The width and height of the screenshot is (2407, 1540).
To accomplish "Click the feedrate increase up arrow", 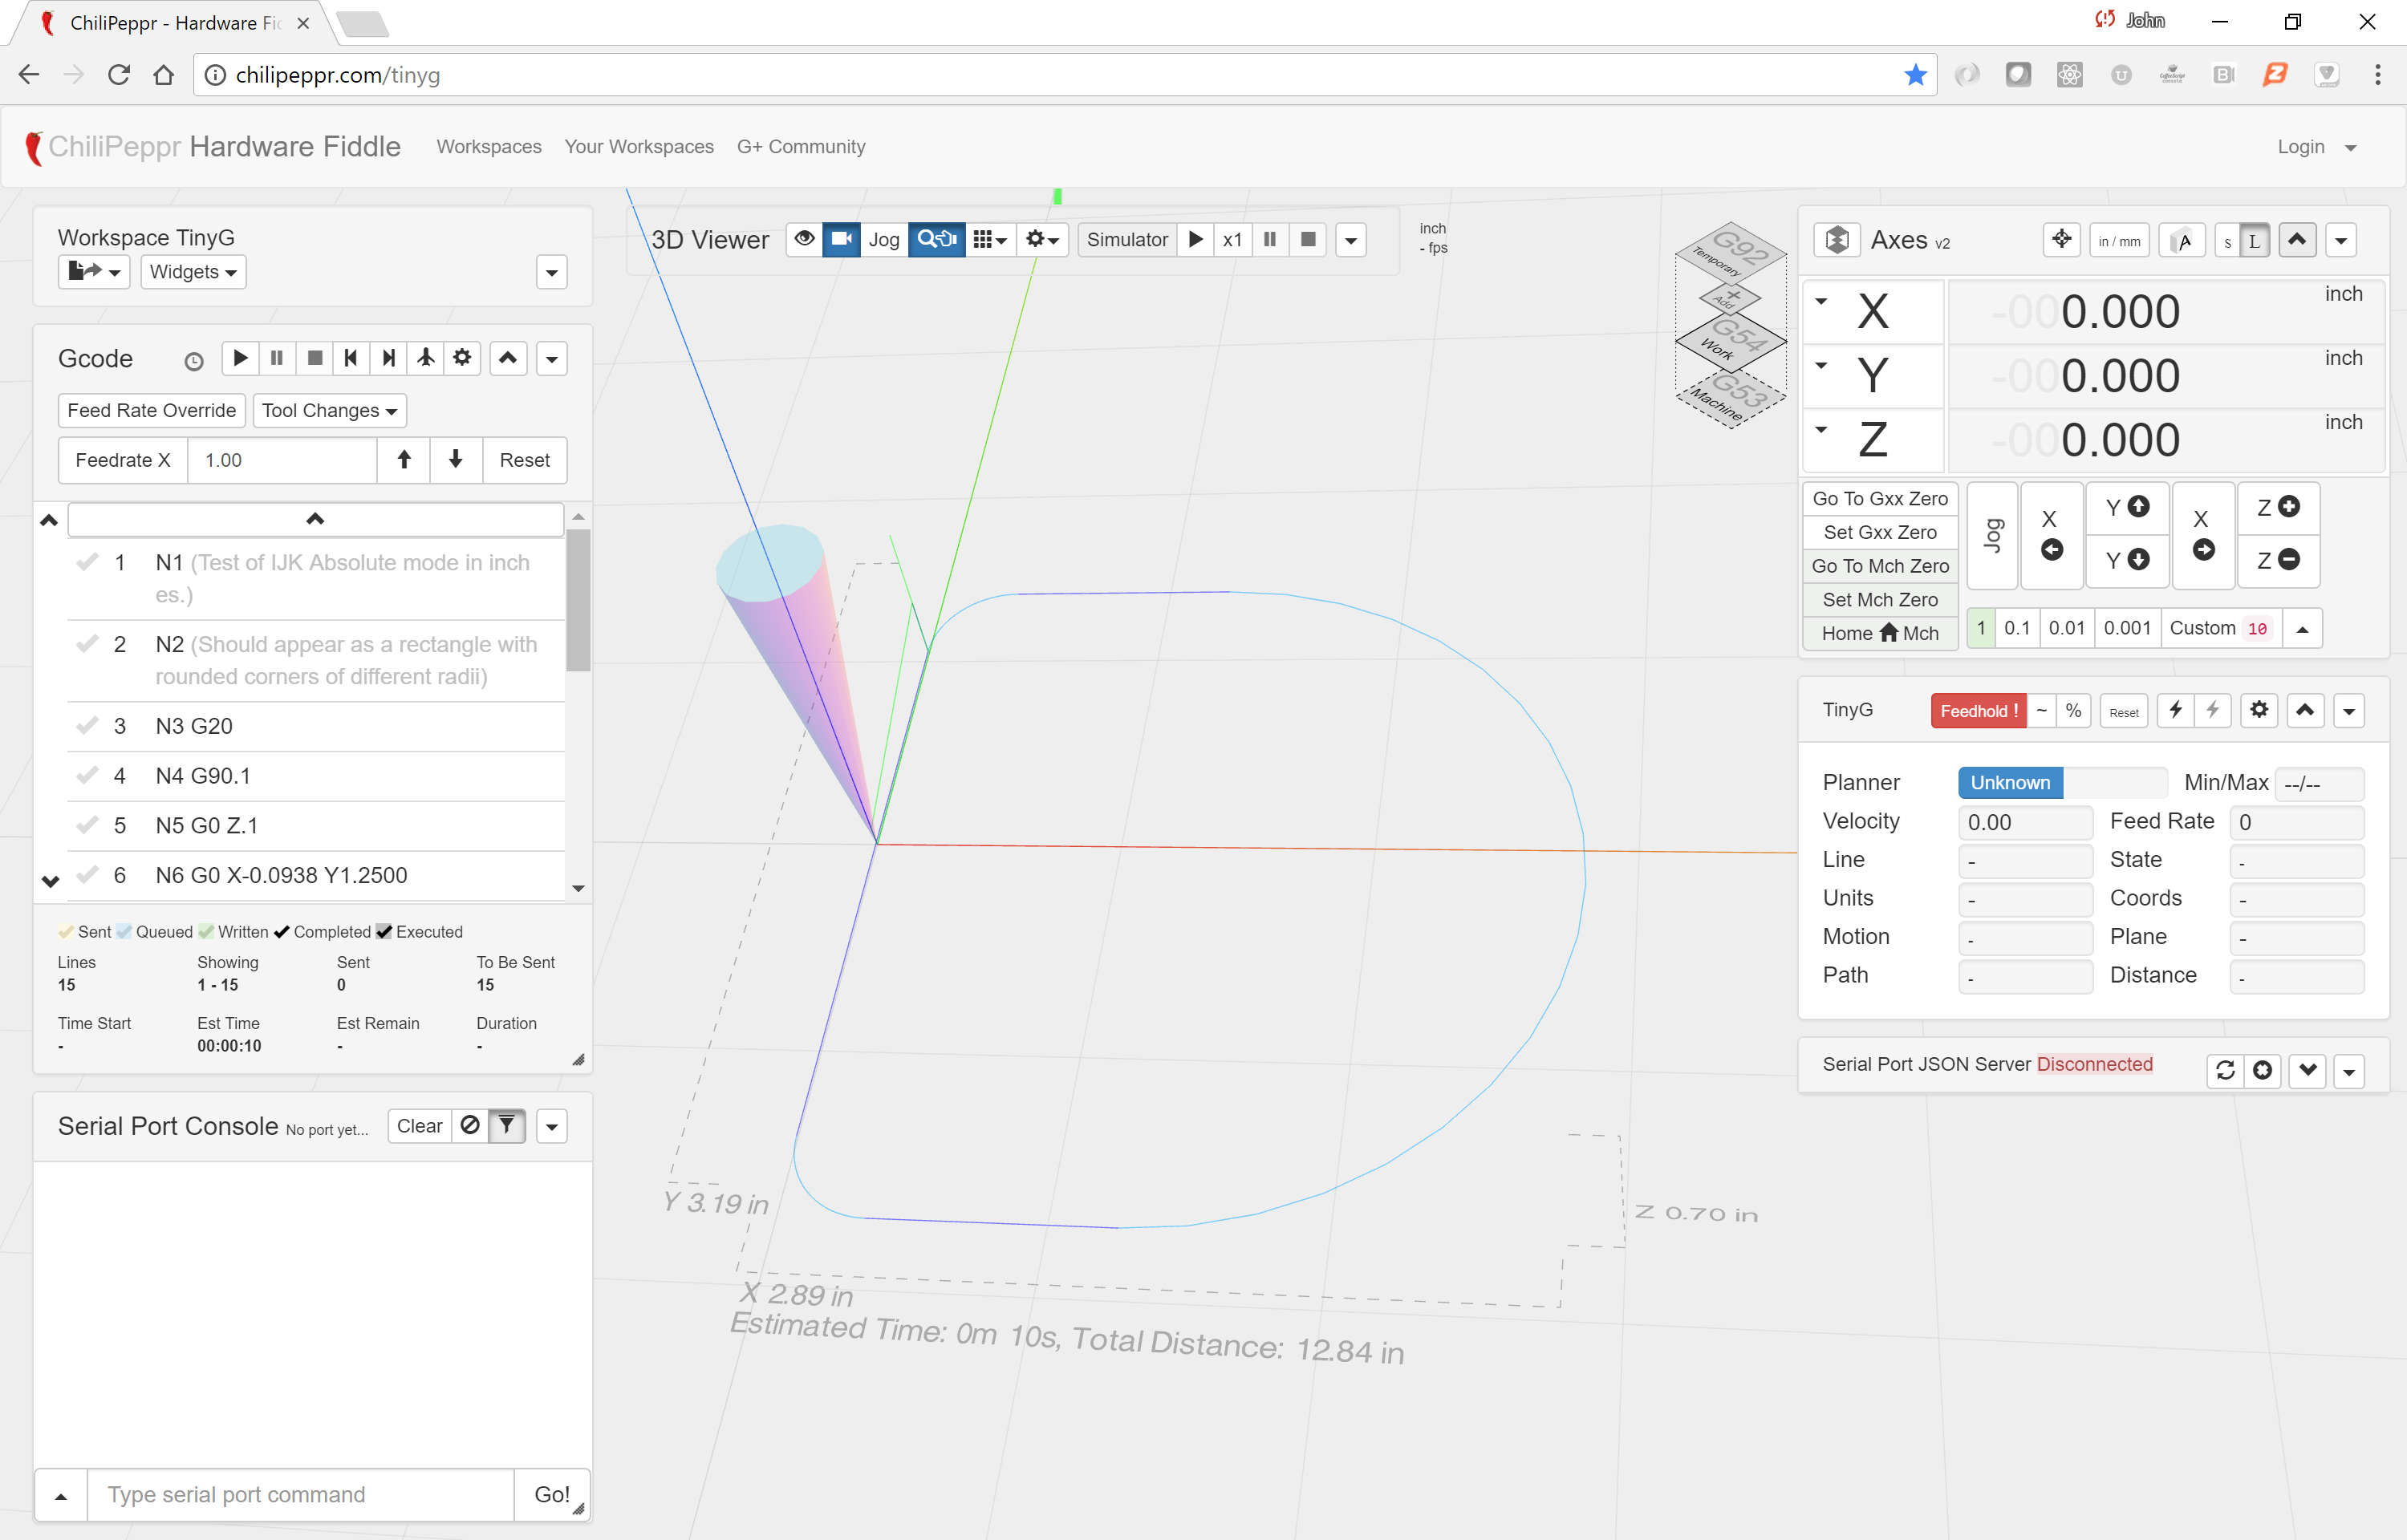I will click(404, 460).
